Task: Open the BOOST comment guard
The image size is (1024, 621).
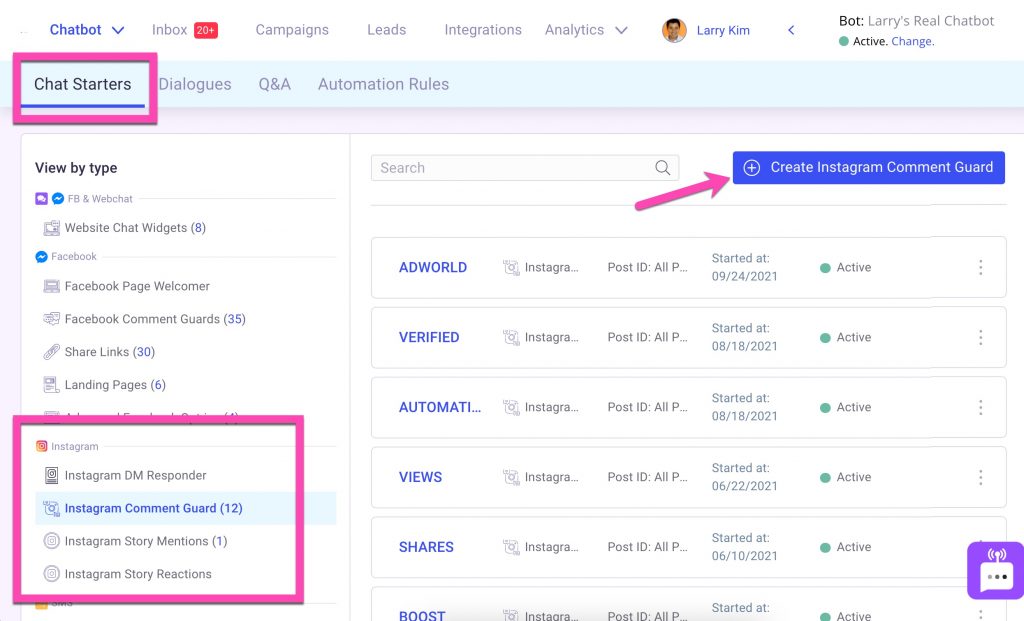Action: (x=422, y=615)
